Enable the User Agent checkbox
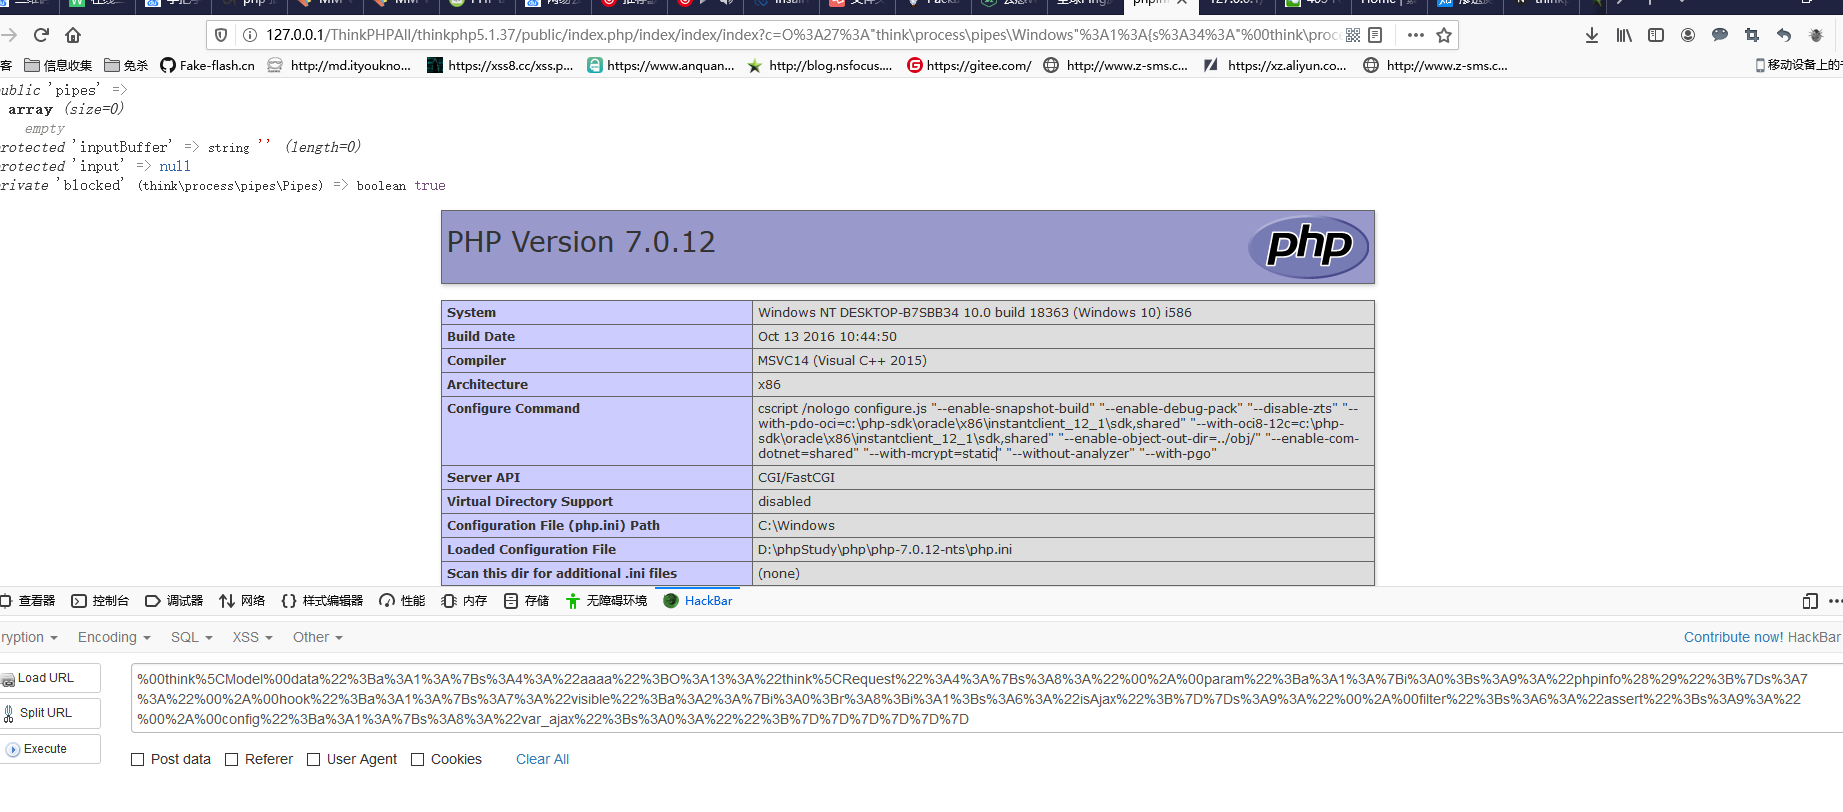The width and height of the screenshot is (1843, 812). click(x=314, y=760)
